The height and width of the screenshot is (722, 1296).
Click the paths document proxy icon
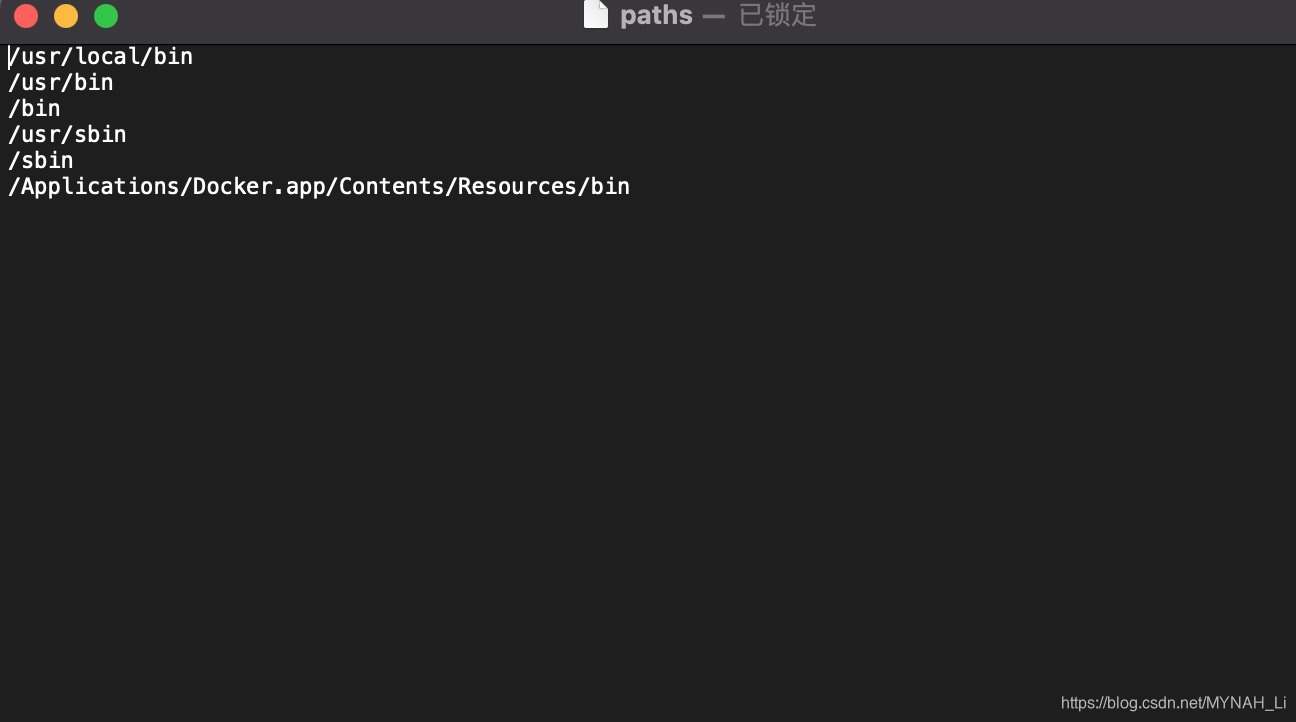pos(596,15)
